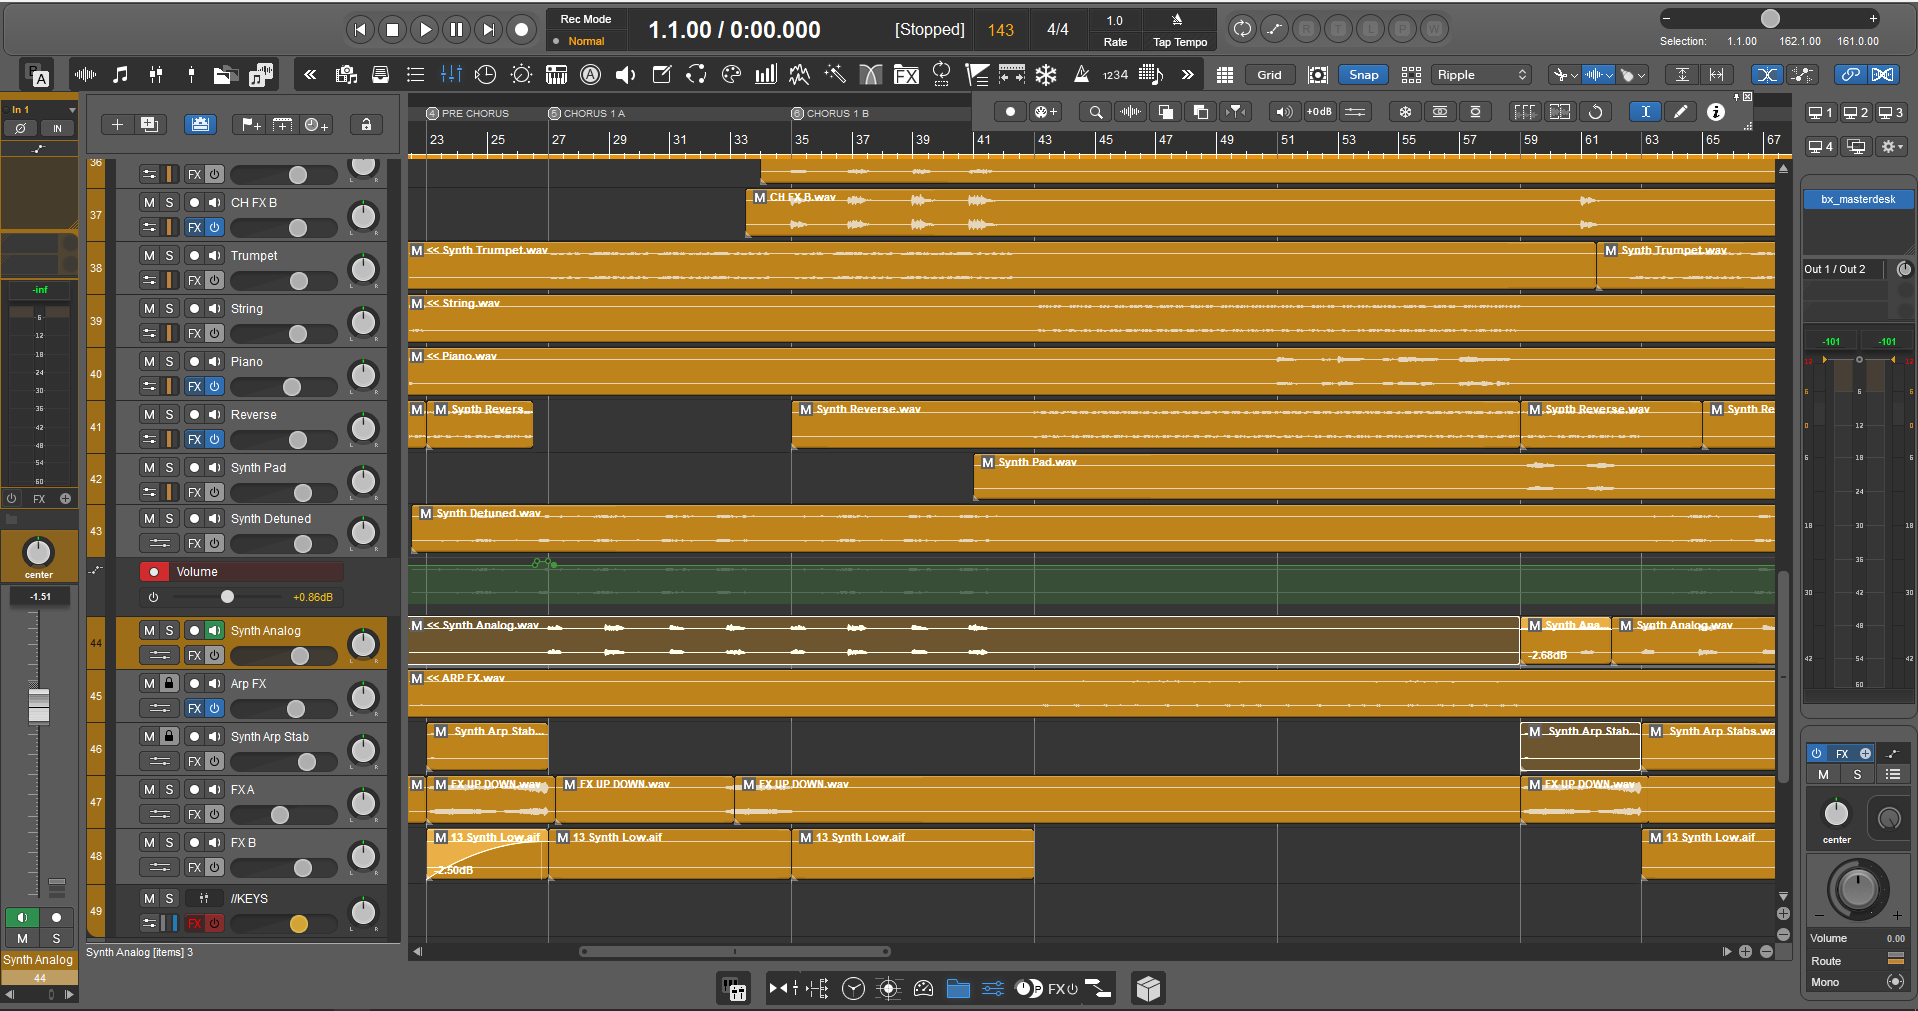Adjust the Synth Detuned Volume envelope slider
The height and width of the screenshot is (1011, 1918).
tap(227, 597)
